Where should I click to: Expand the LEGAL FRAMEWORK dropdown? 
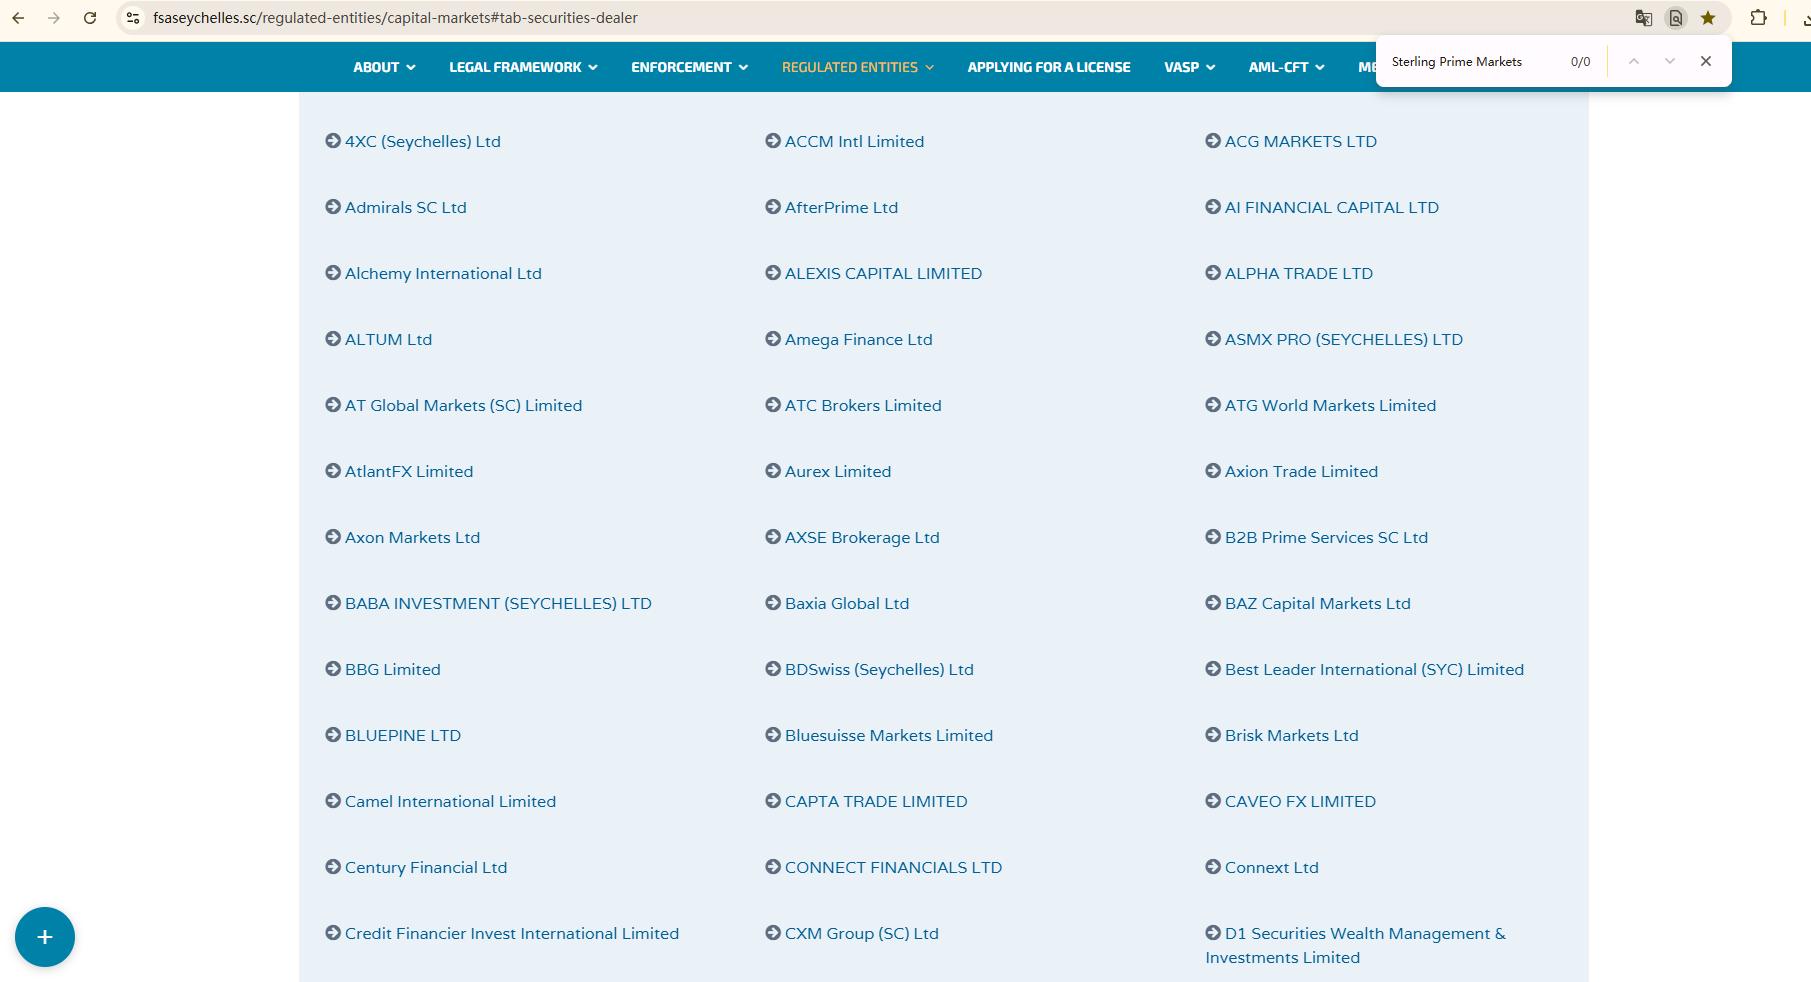[x=523, y=67]
